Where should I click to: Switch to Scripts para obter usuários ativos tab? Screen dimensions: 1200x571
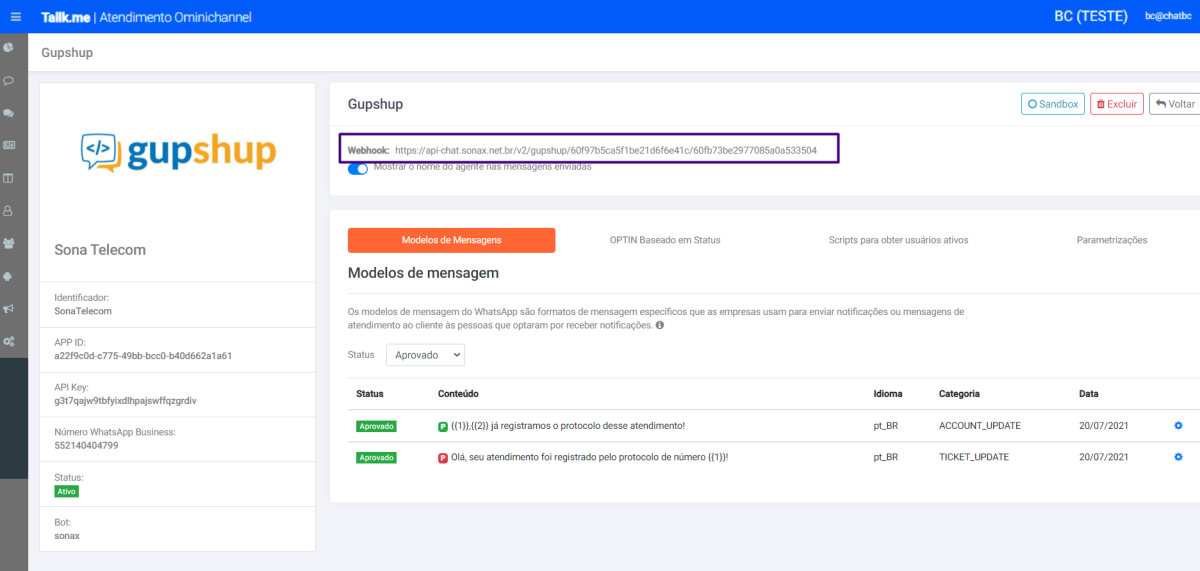[x=898, y=240]
